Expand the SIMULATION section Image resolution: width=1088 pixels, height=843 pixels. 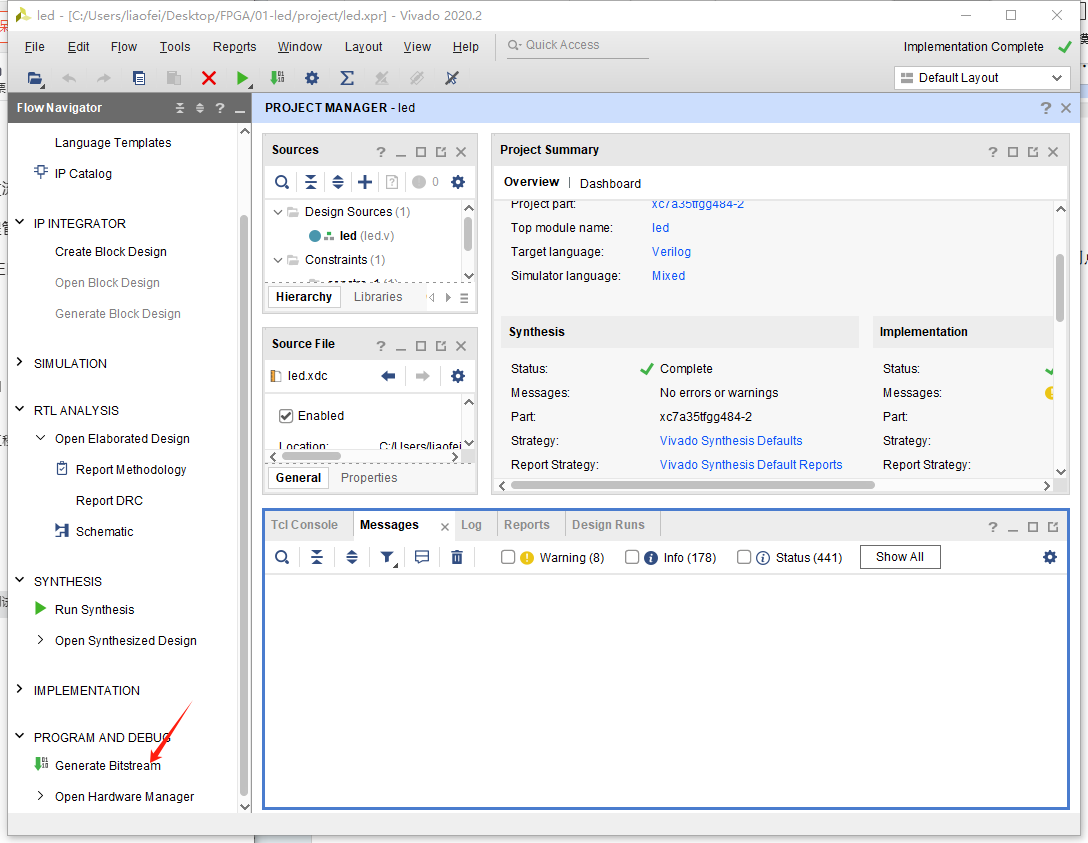[19, 363]
